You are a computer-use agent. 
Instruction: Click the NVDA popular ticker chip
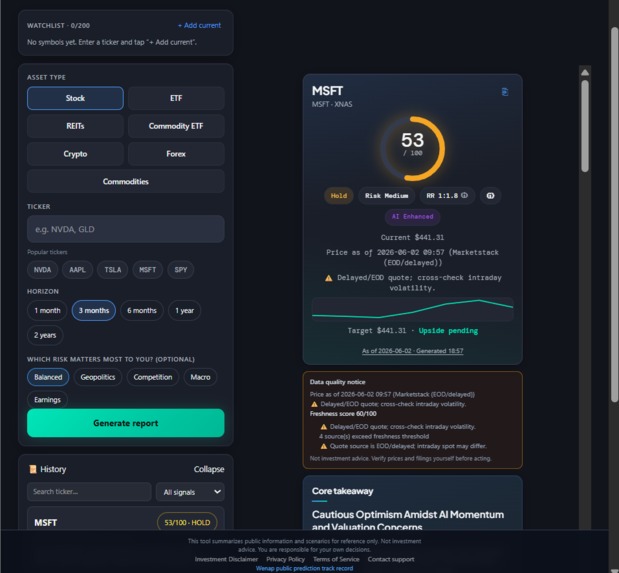tap(42, 270)
